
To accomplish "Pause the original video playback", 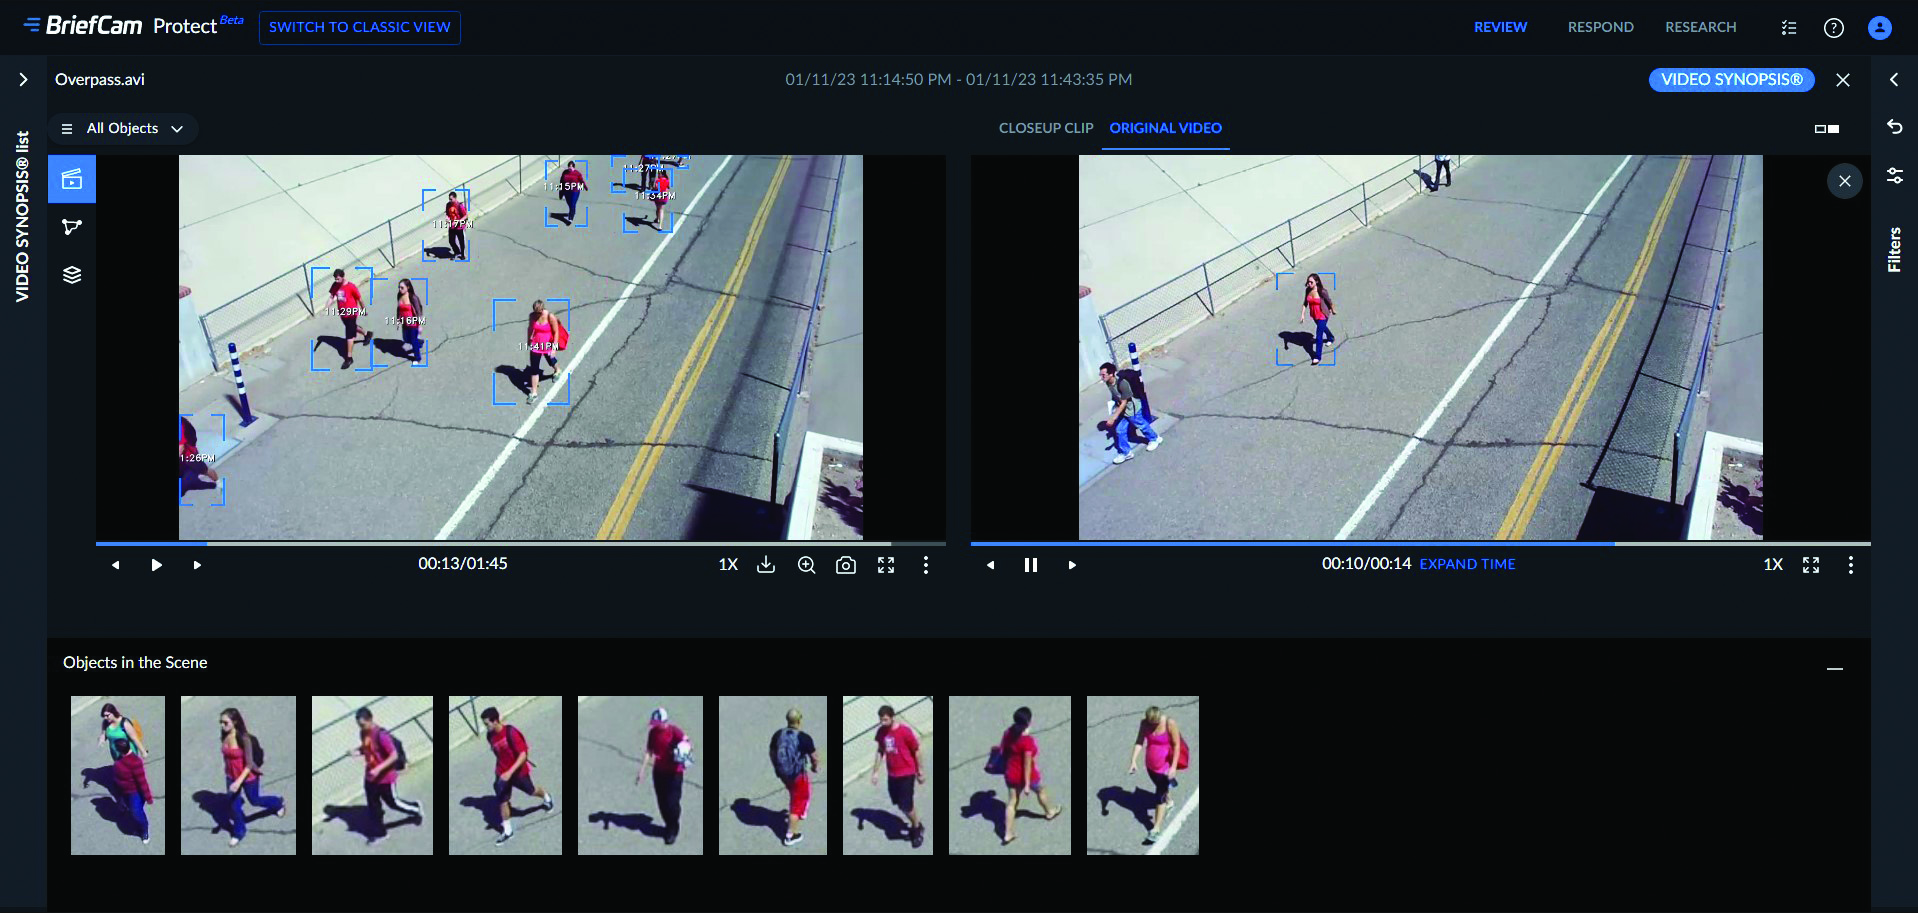I will tap(1031, 565).
